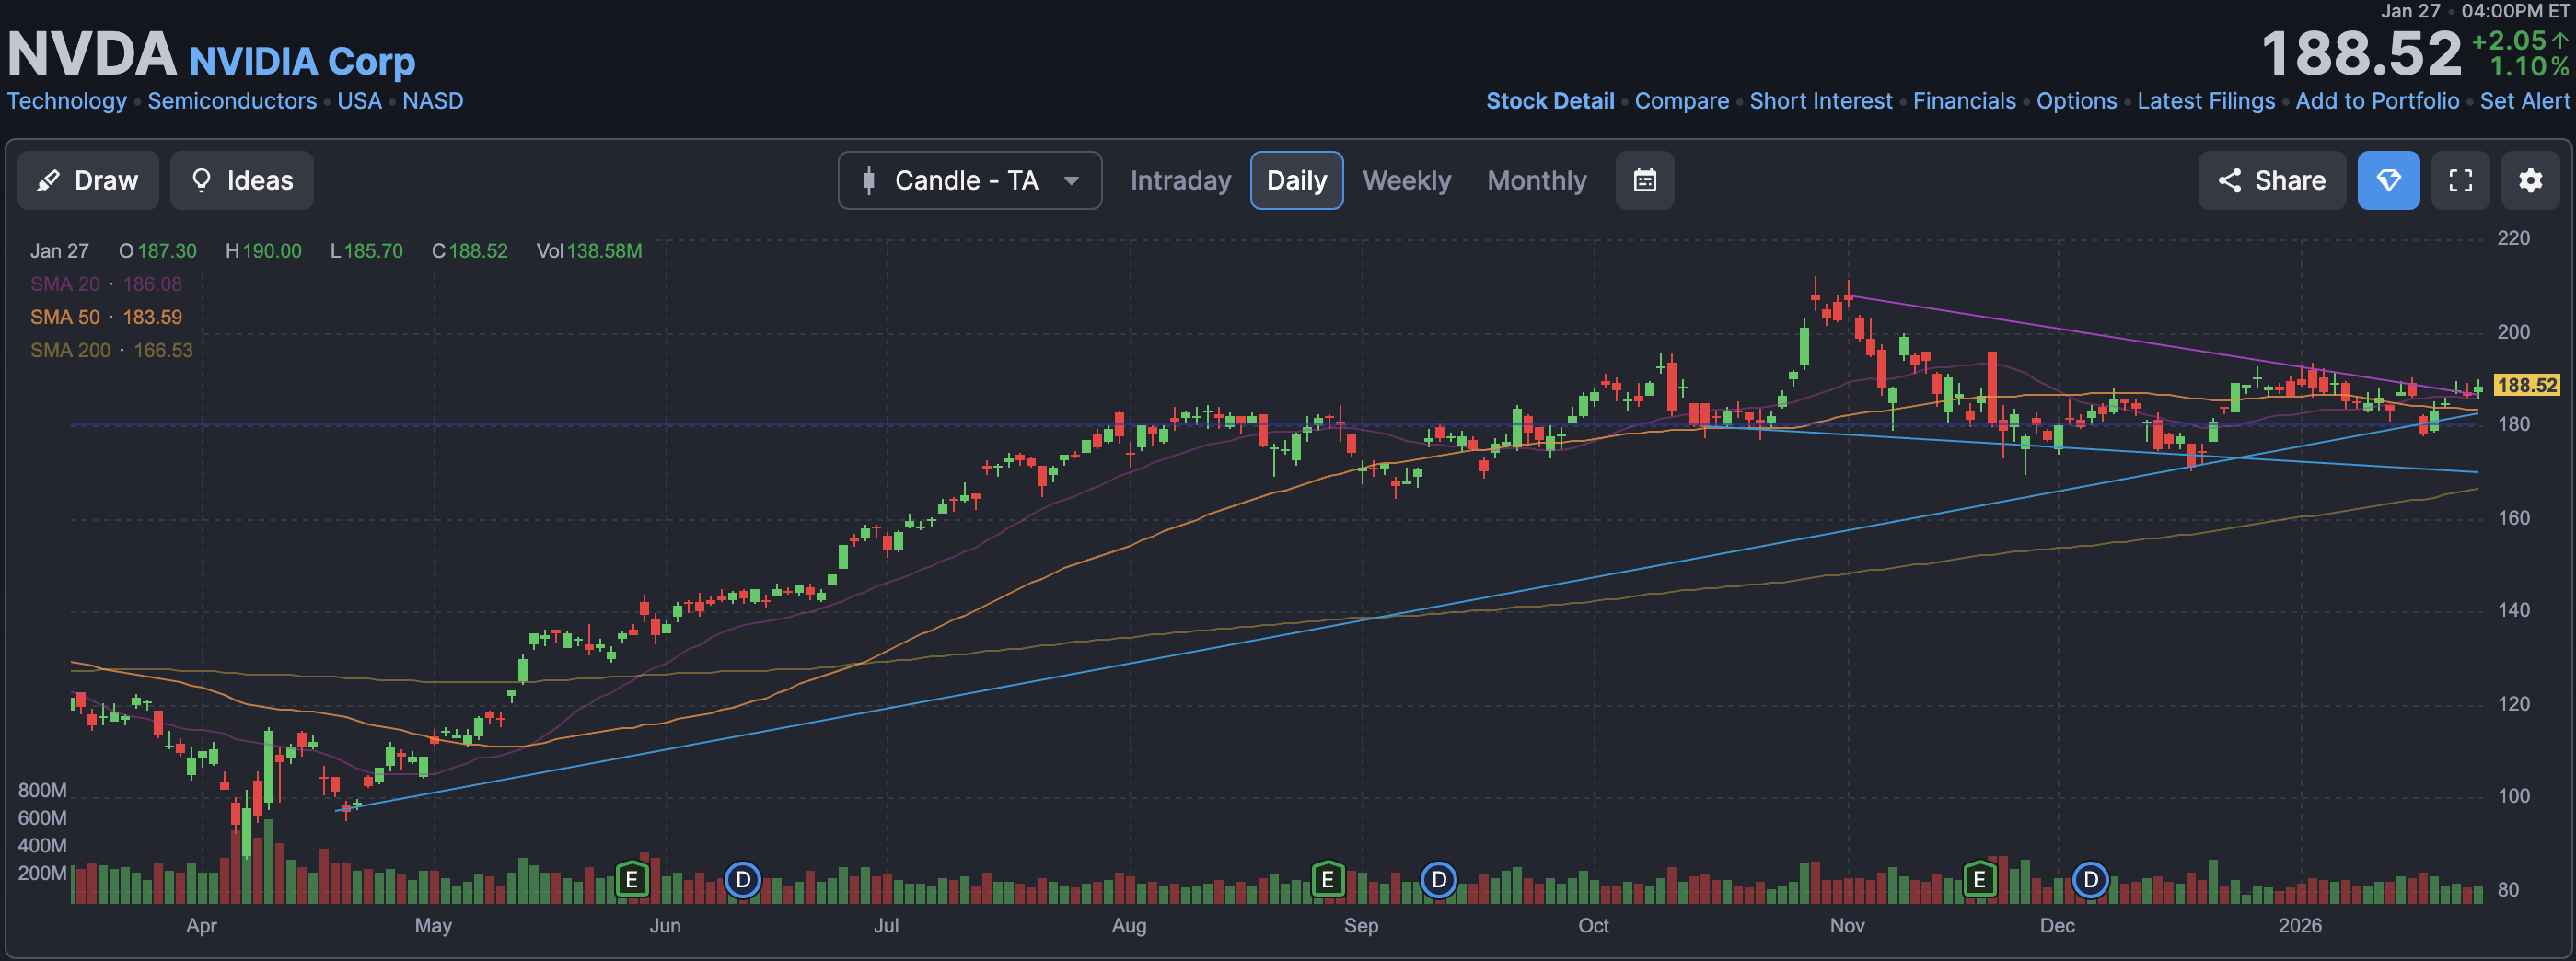Click the H 190.00 high value
Viewport: 2576px width, 961px height.
click(263, 251)
